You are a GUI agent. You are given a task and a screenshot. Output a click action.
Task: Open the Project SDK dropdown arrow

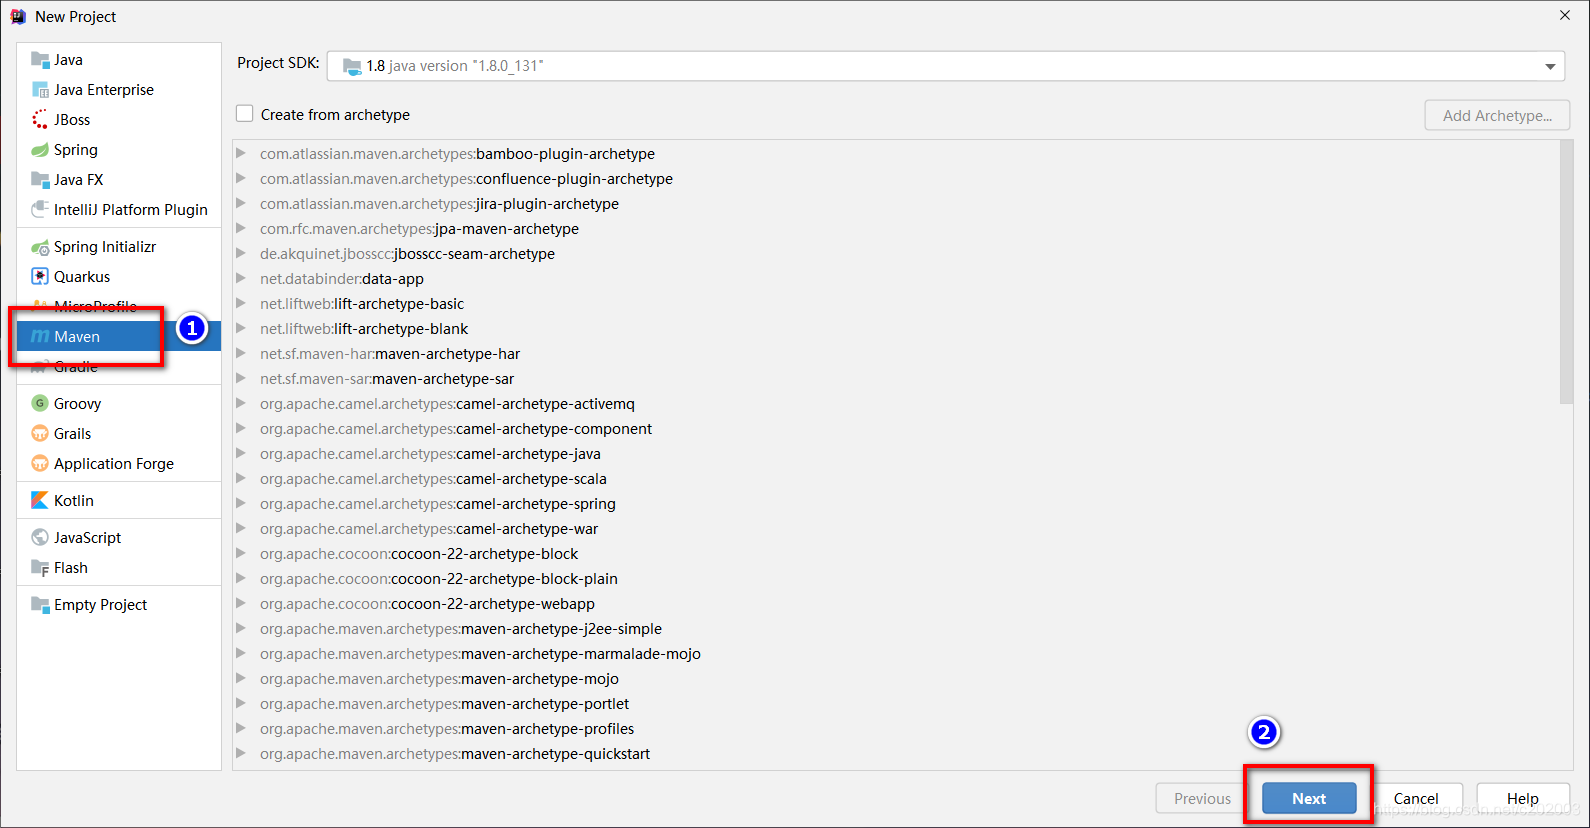[x=1550, y=66]
